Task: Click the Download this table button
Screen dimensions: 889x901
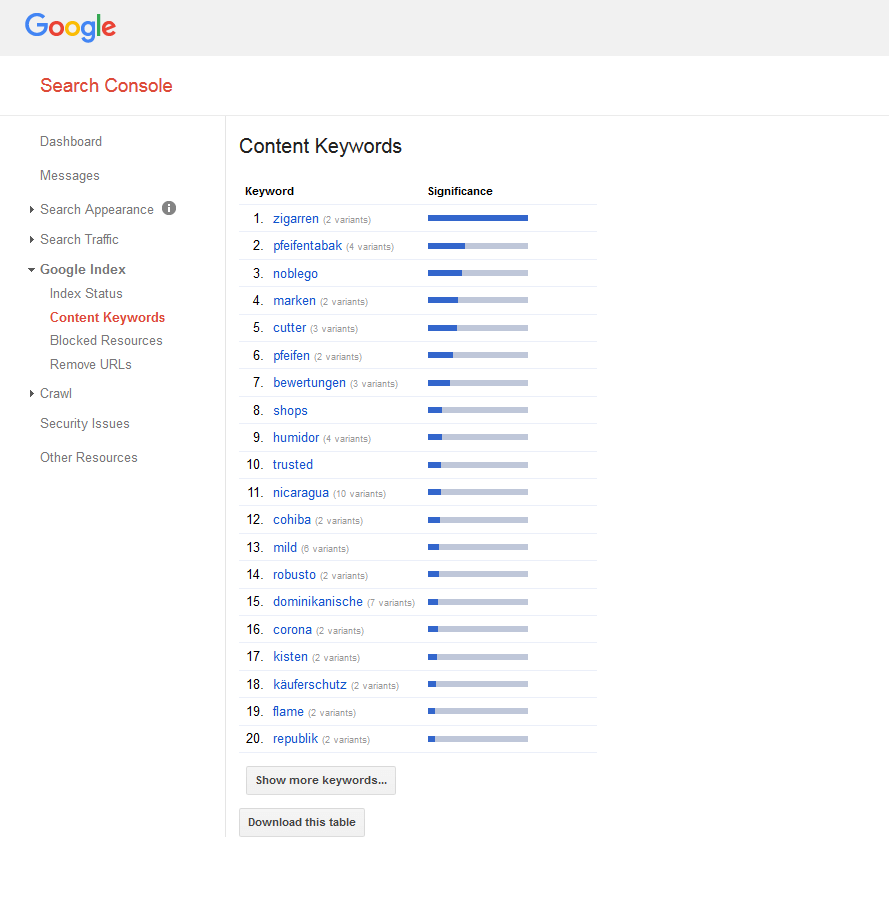Action: (x=301, y=822)
